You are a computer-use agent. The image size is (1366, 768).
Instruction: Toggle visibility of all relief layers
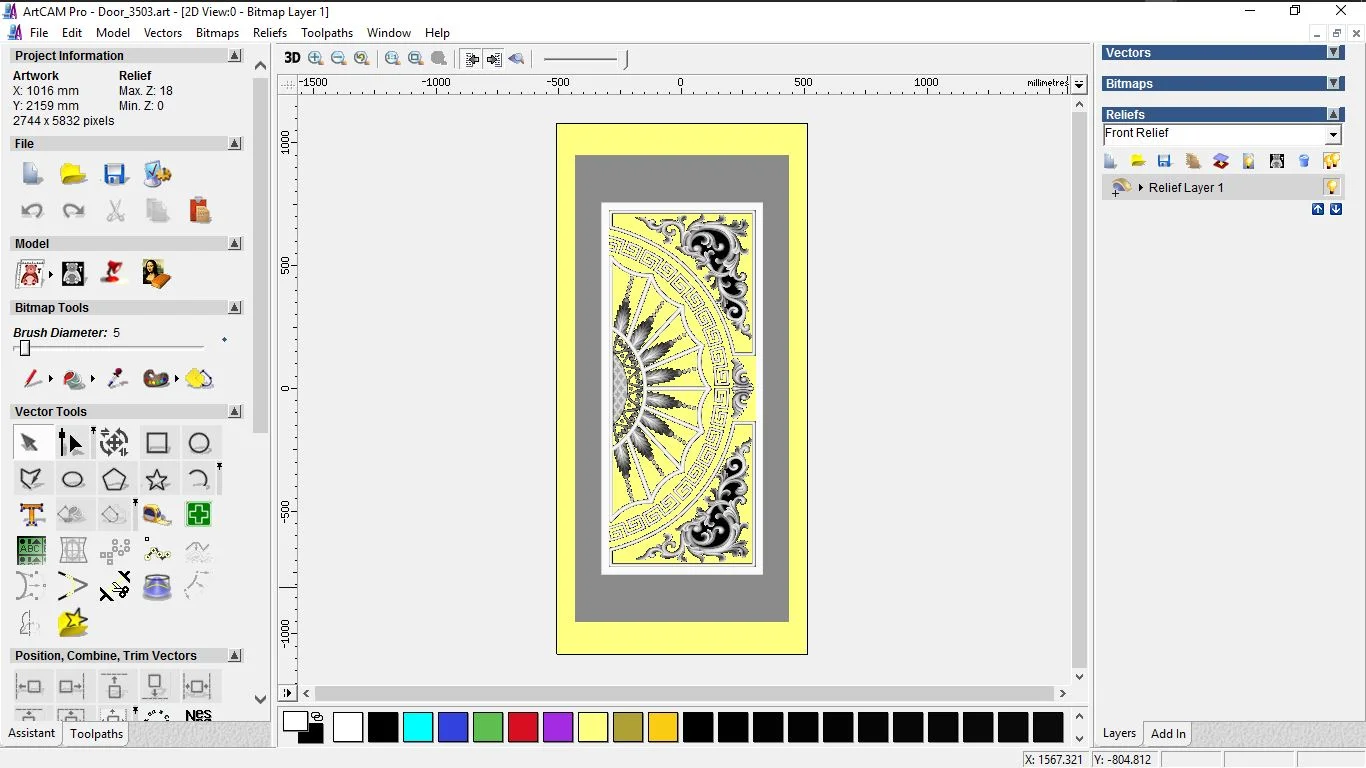click(1334, 161)
